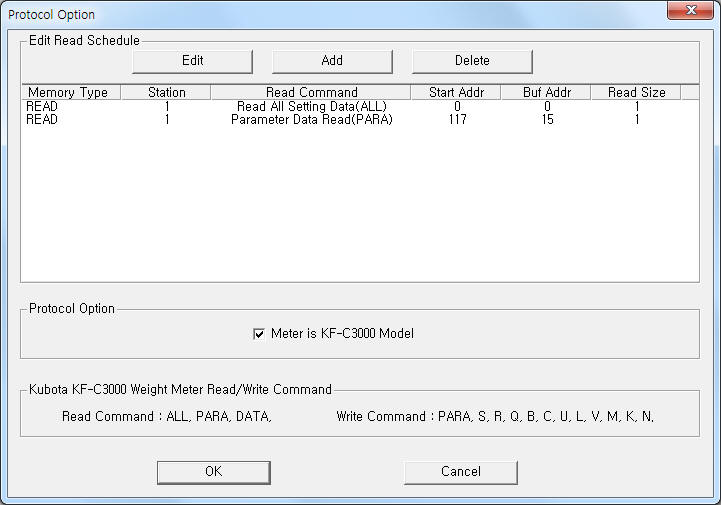
Task: Toggle Meter is KF-C3000 Model checkbox
Action: pos(259,334)
